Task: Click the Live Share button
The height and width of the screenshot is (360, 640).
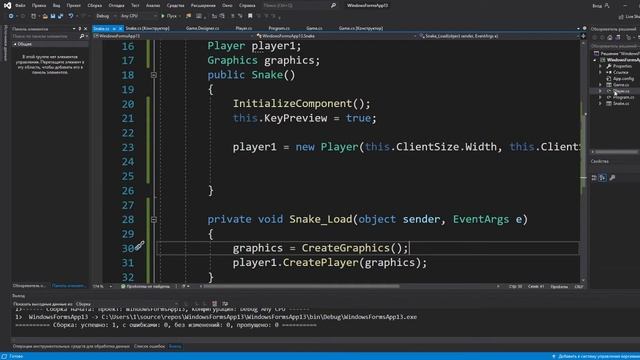Action: click(x=629, y=17)
